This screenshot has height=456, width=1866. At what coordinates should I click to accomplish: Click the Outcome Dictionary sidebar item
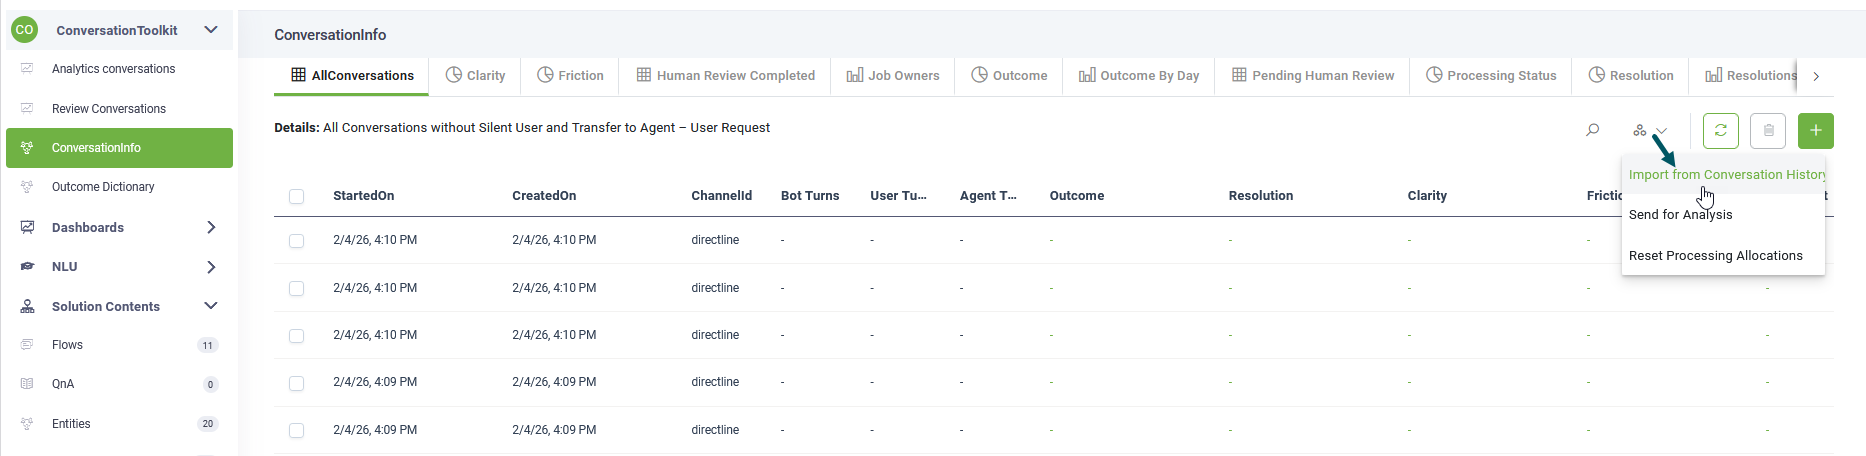tap(103, 187)
